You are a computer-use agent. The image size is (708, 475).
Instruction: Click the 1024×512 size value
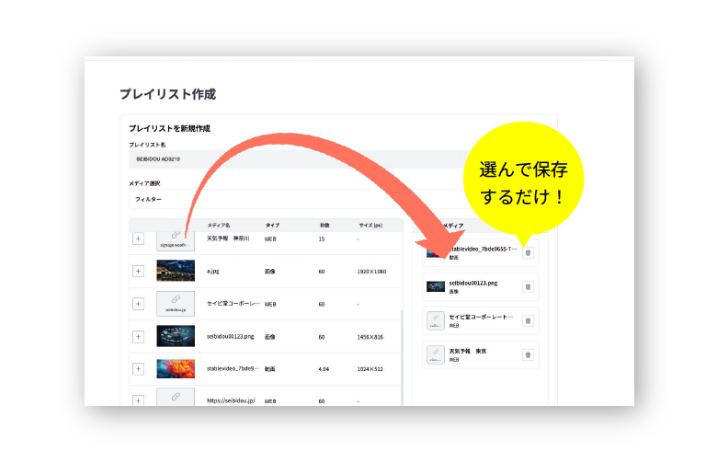point(370,369)
